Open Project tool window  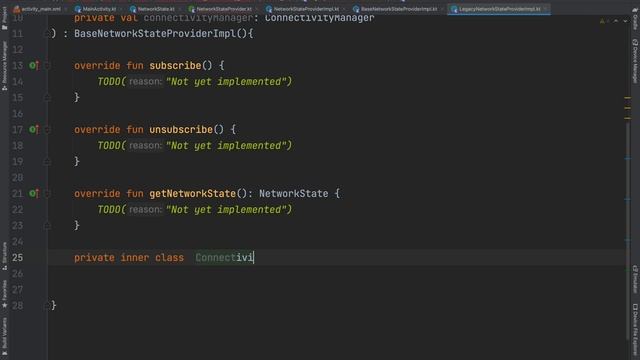(4, 18)
